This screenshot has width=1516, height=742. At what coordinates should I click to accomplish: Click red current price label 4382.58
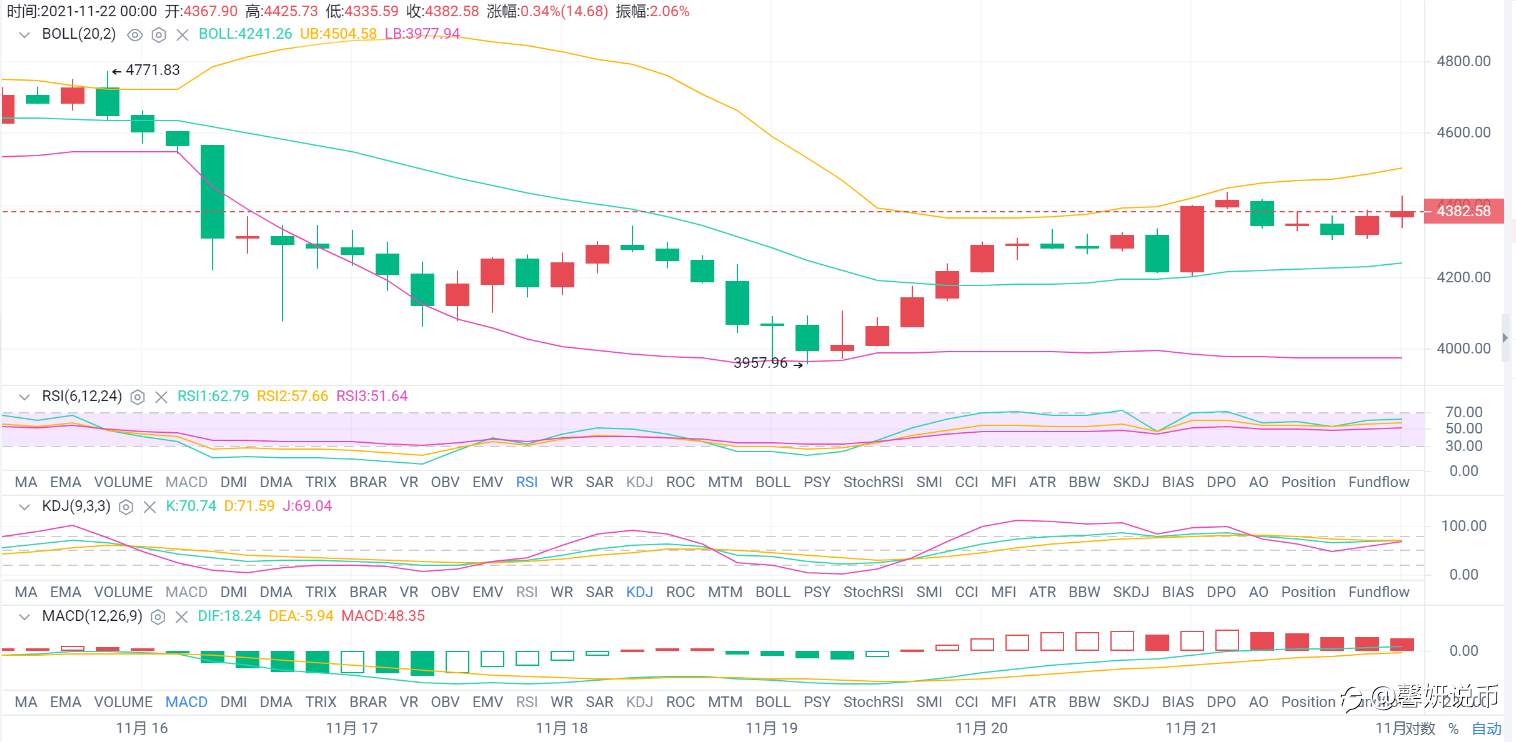click(x=1463, y=211)
